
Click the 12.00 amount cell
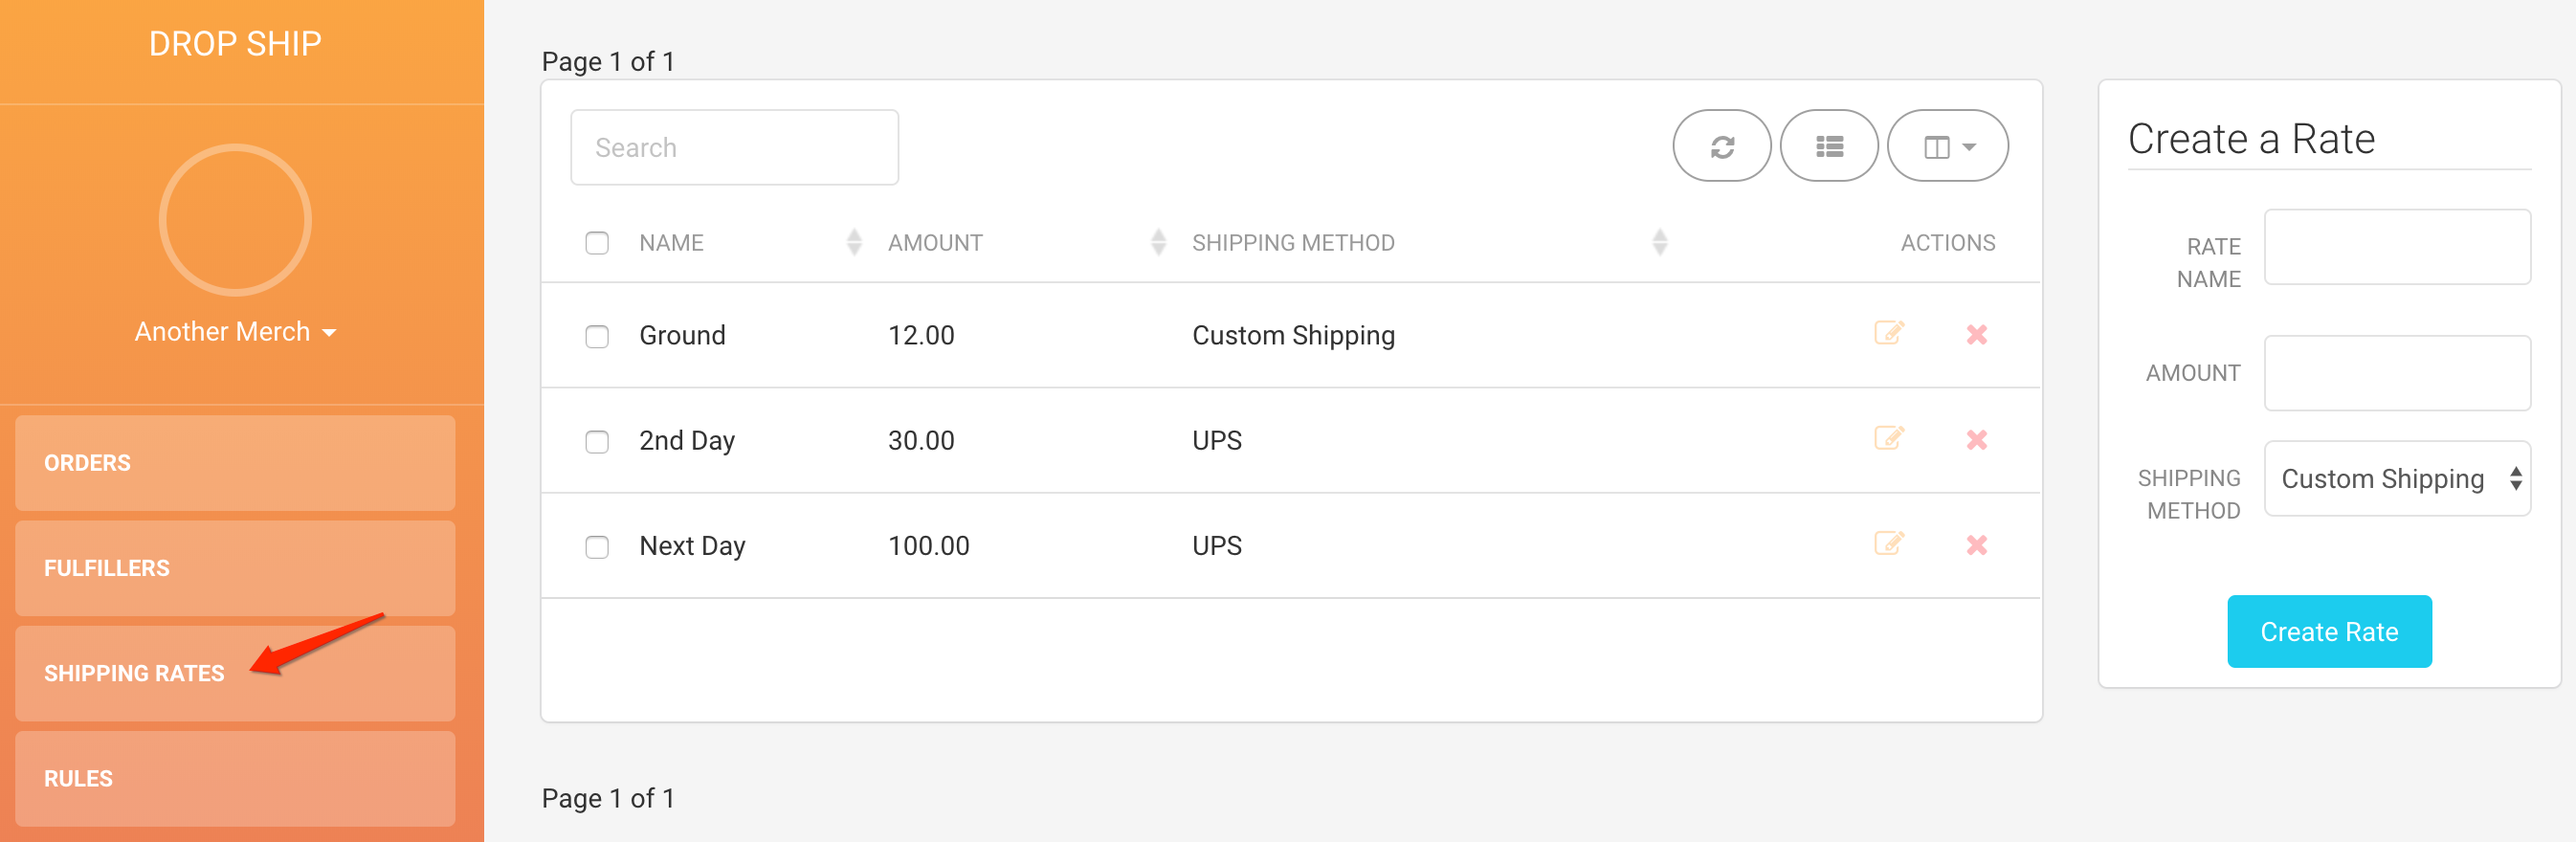(x=920, y=335)
